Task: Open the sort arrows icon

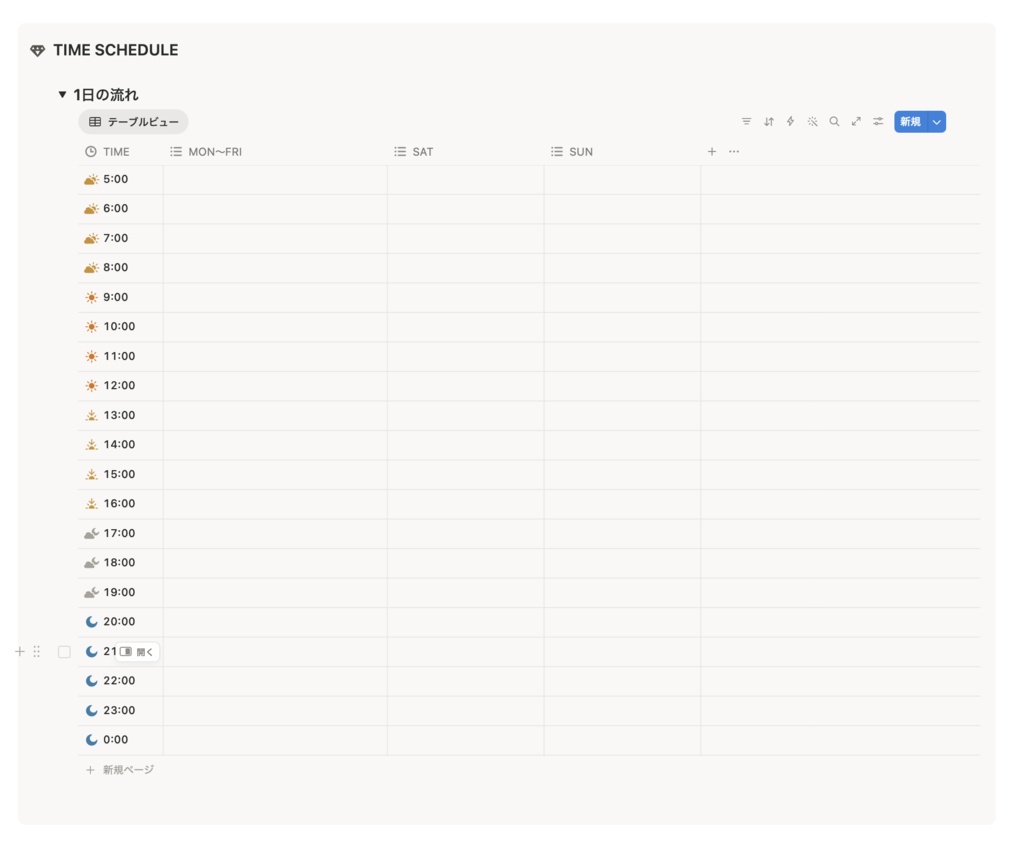Action: [x=769, y=122]
